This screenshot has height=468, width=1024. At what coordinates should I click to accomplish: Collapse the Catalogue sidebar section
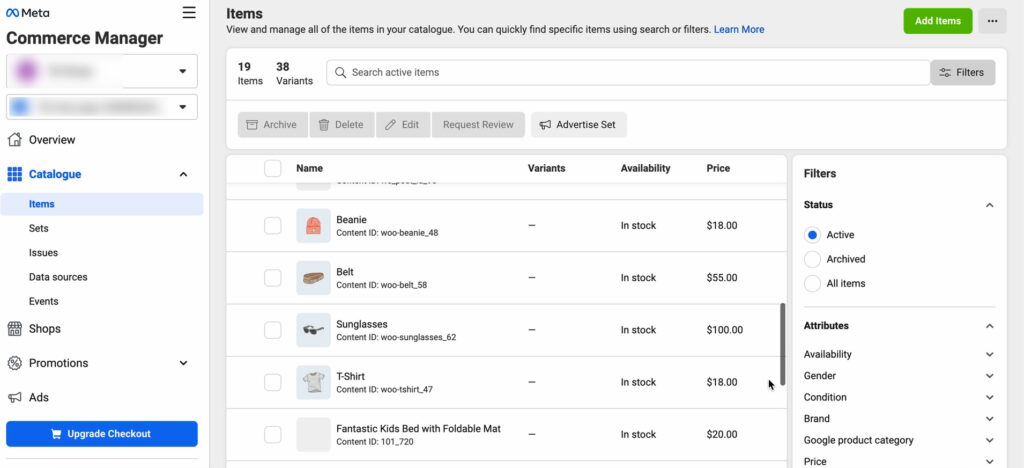coord(183,174)
